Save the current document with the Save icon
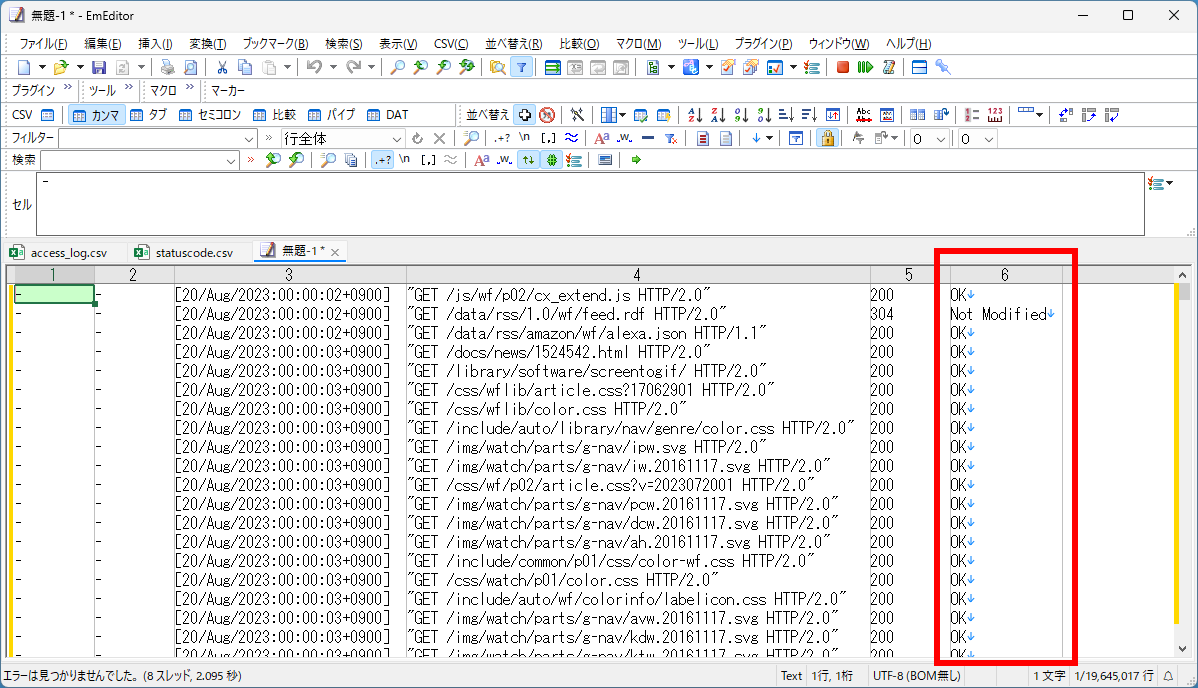 point(98,66)
